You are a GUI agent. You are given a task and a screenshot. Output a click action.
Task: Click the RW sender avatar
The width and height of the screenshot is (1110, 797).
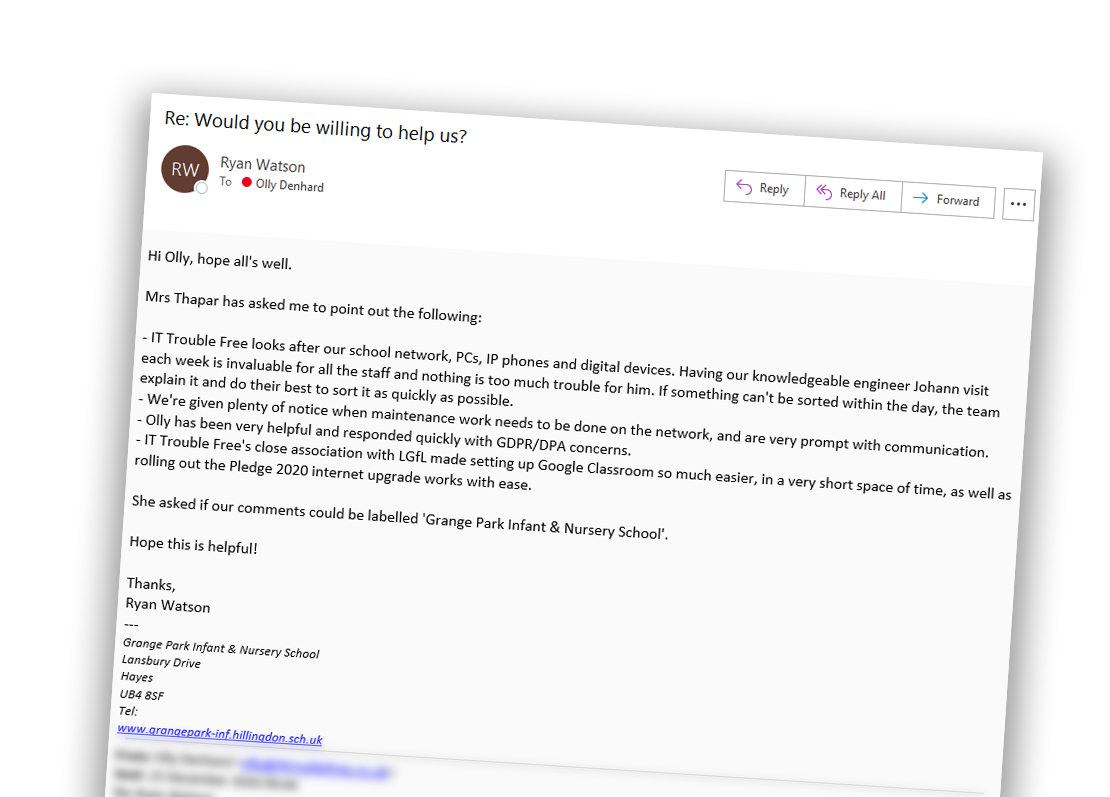point(185,169)
